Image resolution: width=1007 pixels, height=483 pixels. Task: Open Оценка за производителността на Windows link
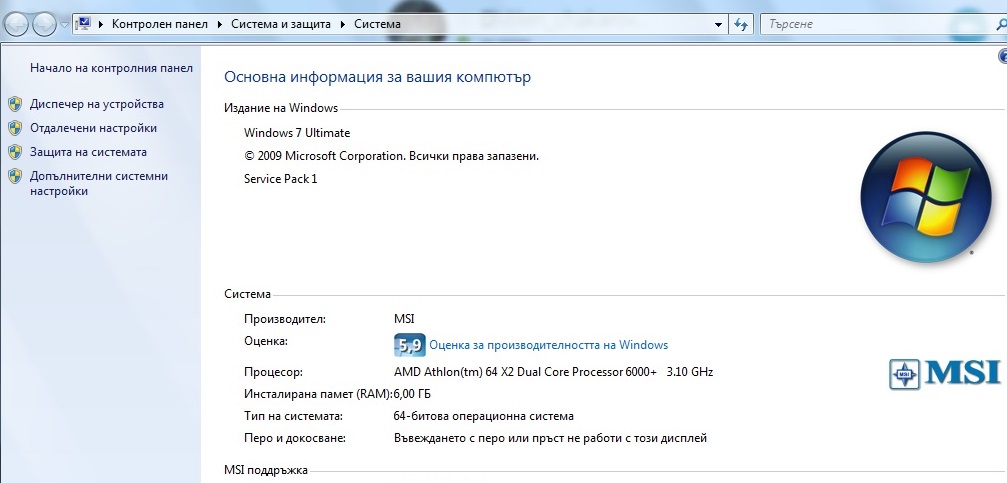tap(548, 345)
